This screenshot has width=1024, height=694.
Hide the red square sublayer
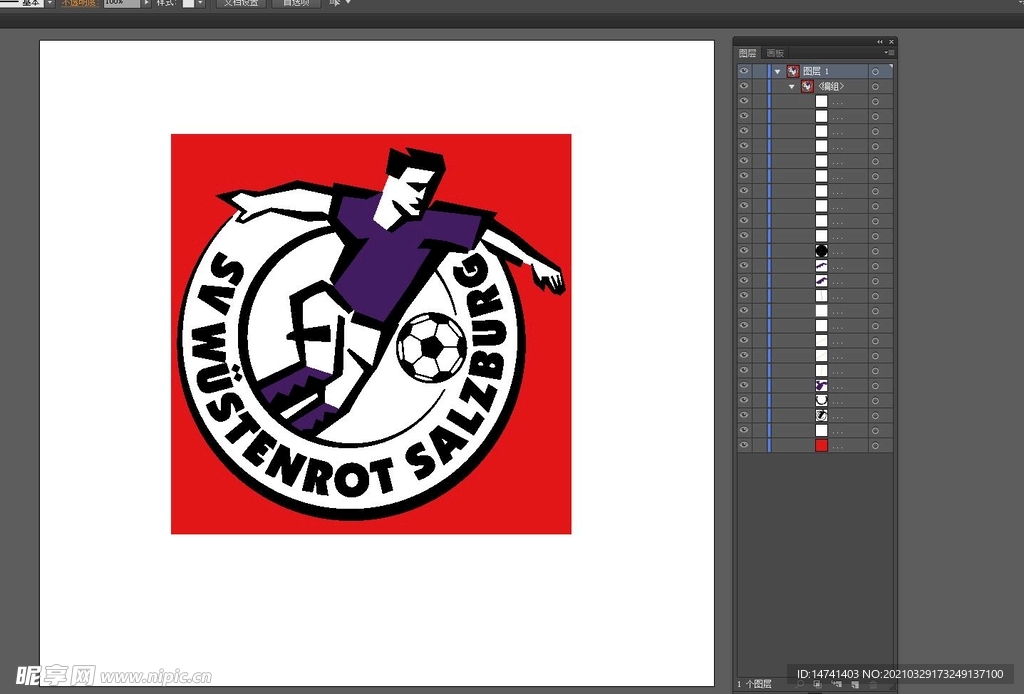[x=744, y=445]
